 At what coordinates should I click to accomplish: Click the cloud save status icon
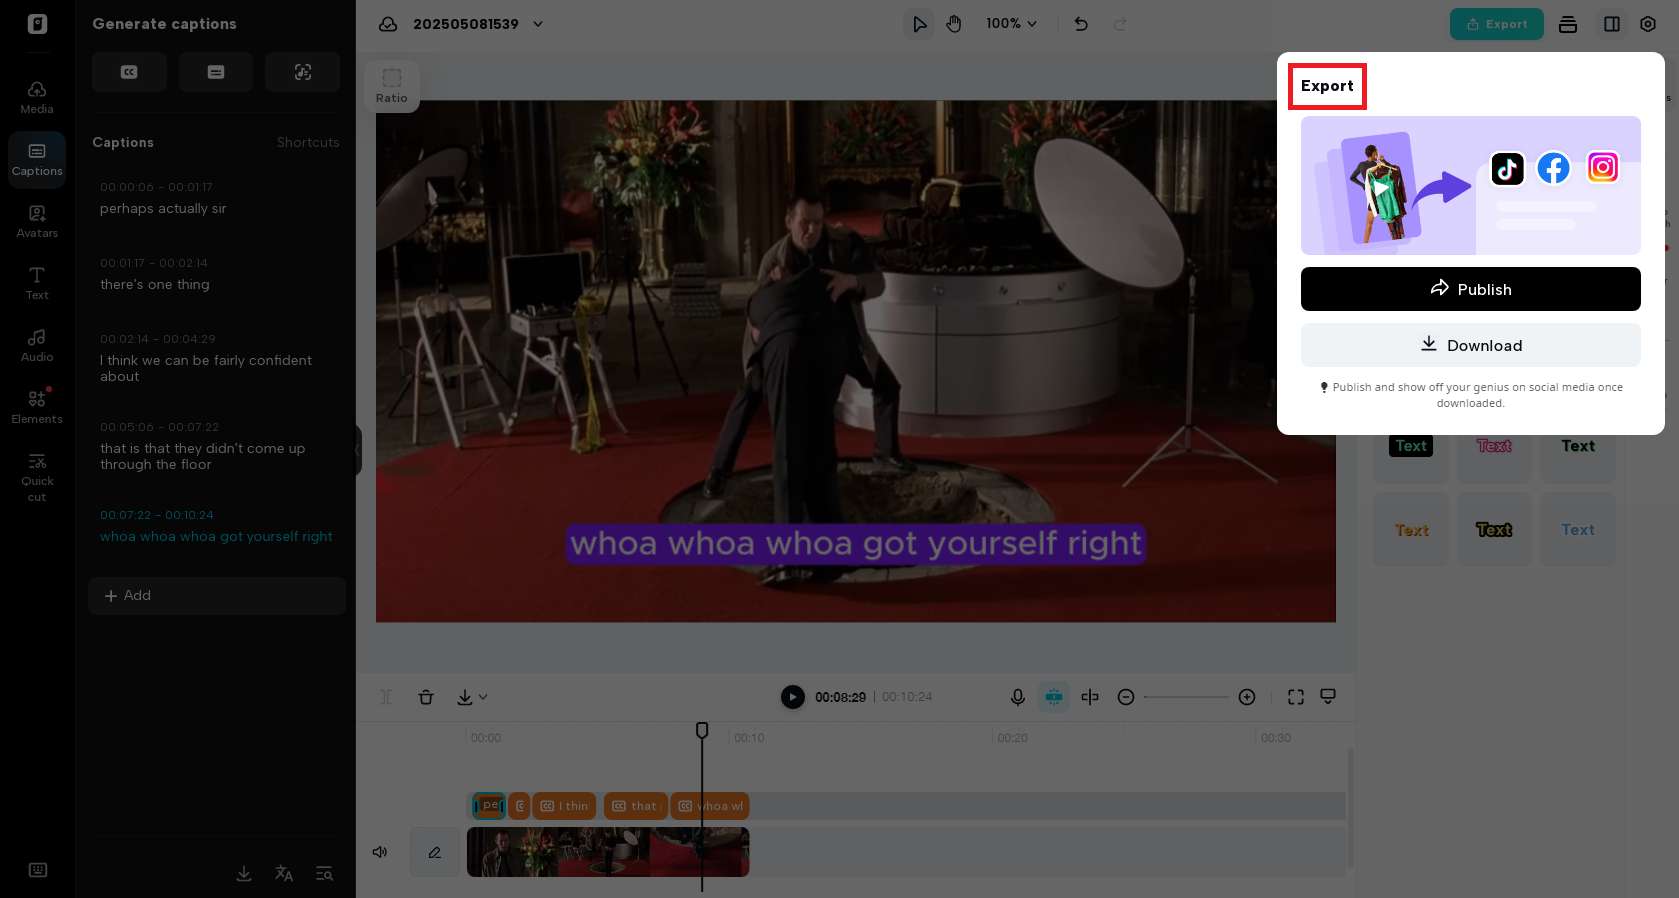pos(388,24)
